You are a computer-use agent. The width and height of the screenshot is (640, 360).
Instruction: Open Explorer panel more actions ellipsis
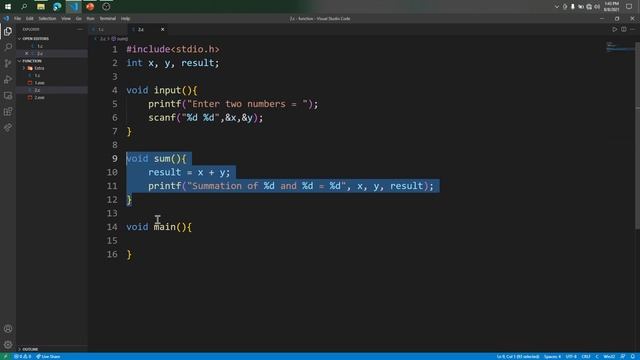80,29
